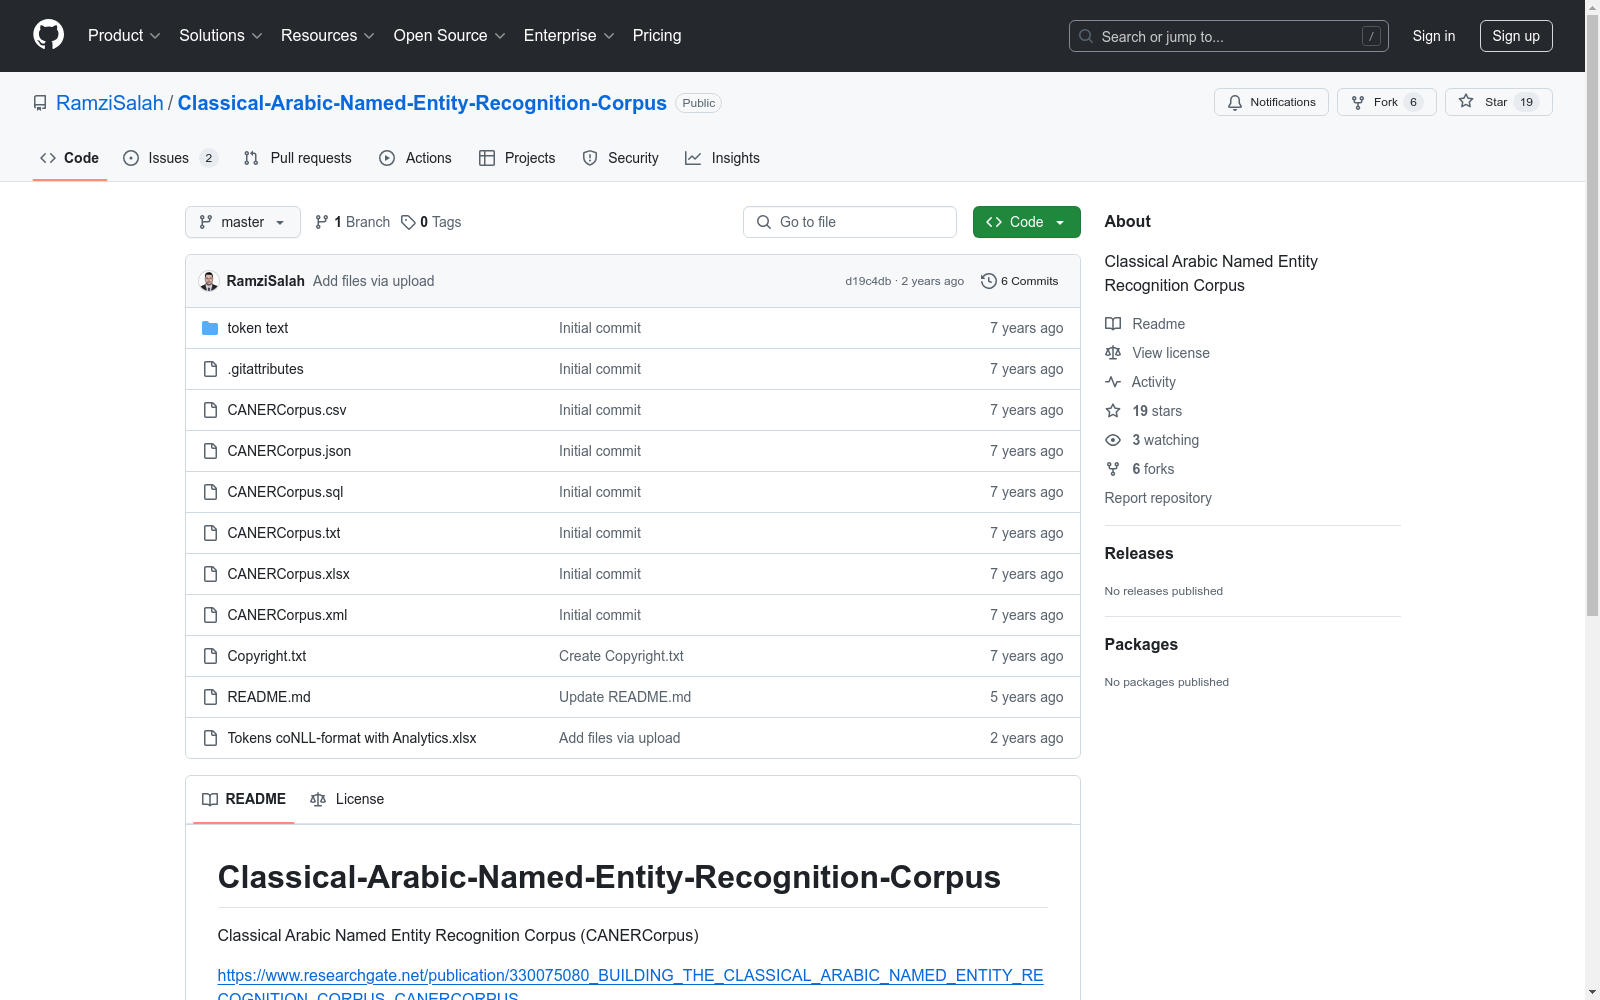
Task: Open the master branch dropdown
Action: [x=243, y=222]
